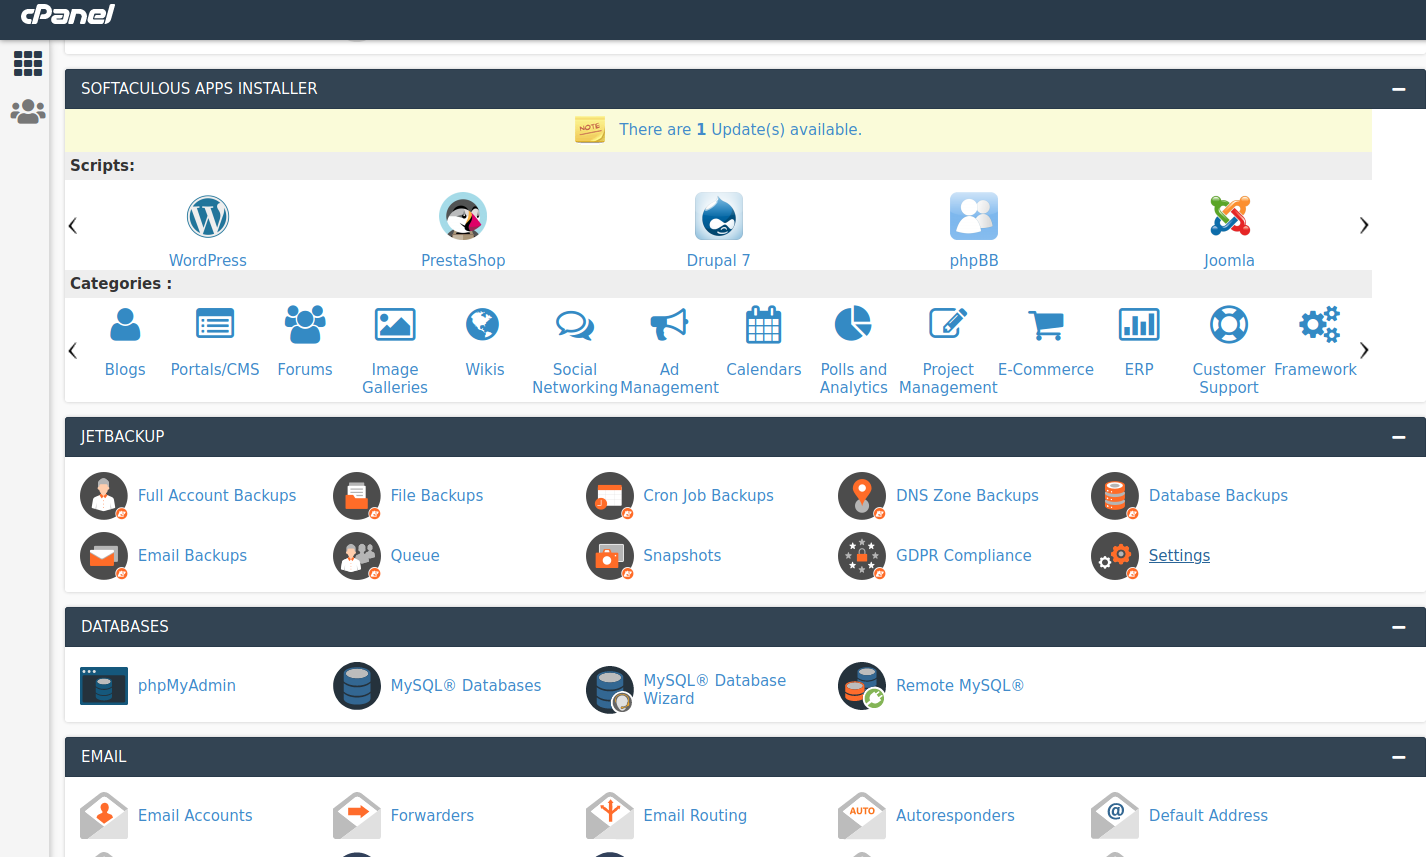This screenshot has width=1426, height=857.
Task: Show previous scripts with left arrow
Action: pyautogui.click(x=72, y=226)
